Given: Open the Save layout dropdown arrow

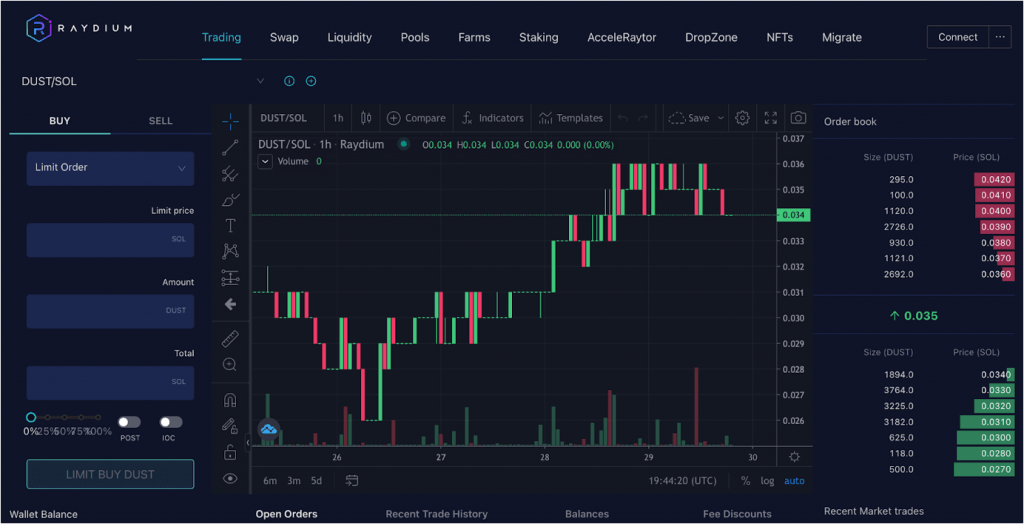Looking at the screenshot, I should coord(721,118).
